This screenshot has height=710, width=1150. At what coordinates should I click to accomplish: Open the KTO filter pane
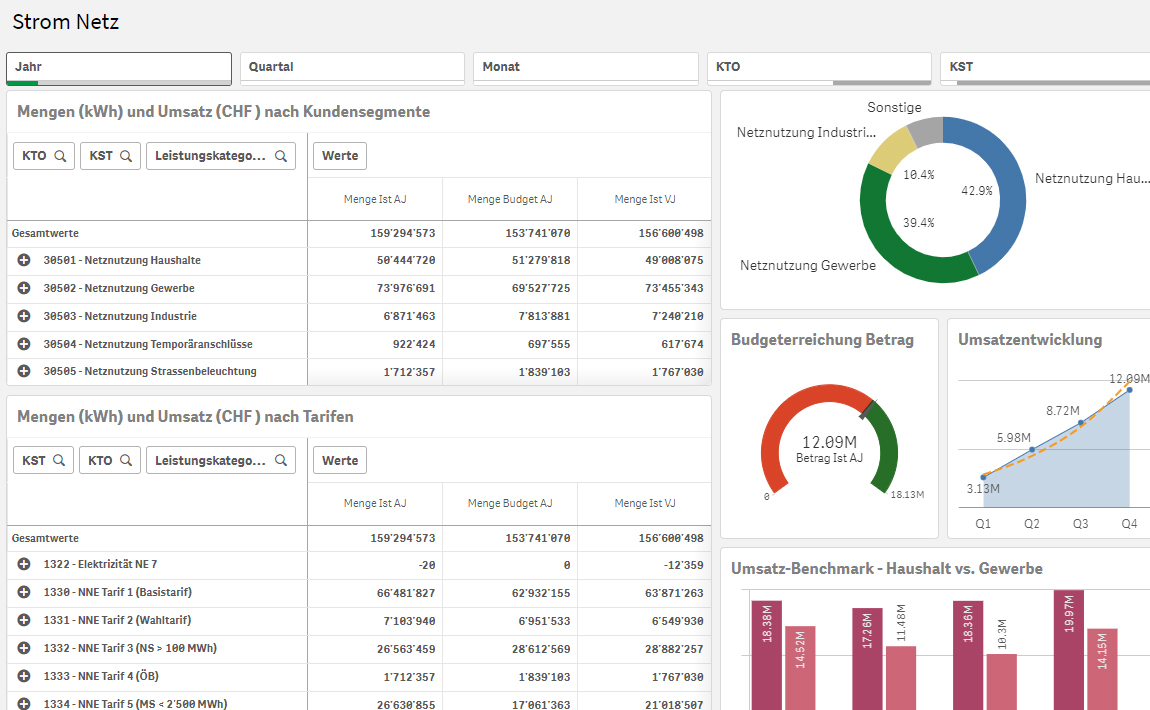[819, 68]
